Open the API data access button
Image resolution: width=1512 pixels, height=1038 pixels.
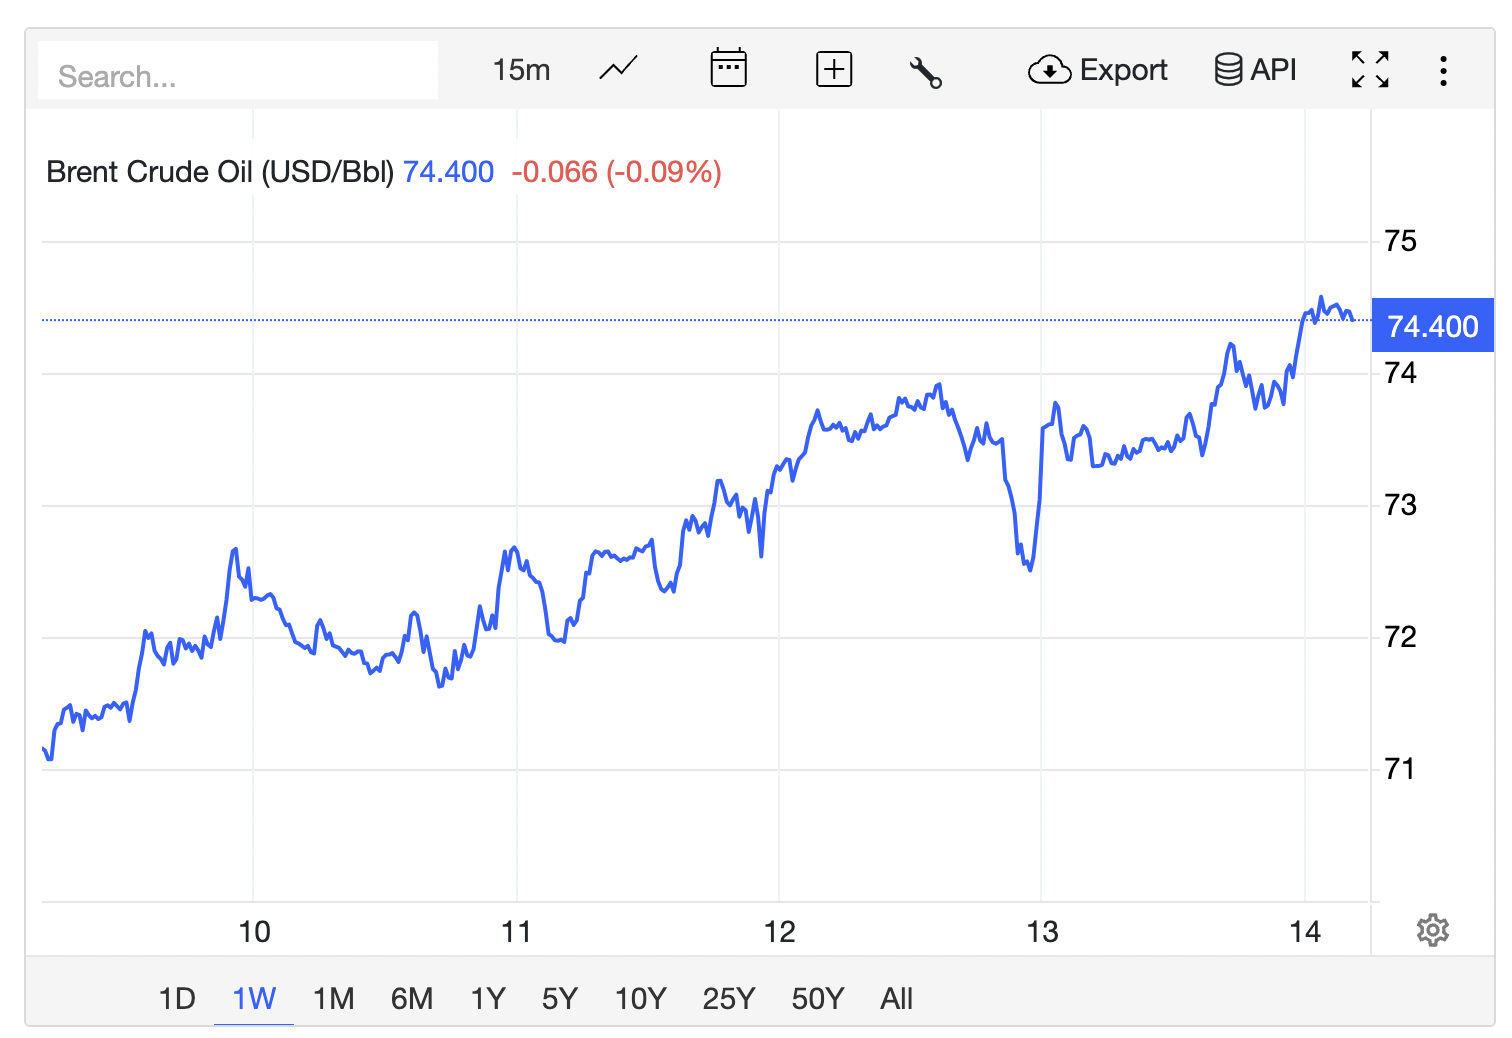pyautogui.click(x=1255, y=70)
